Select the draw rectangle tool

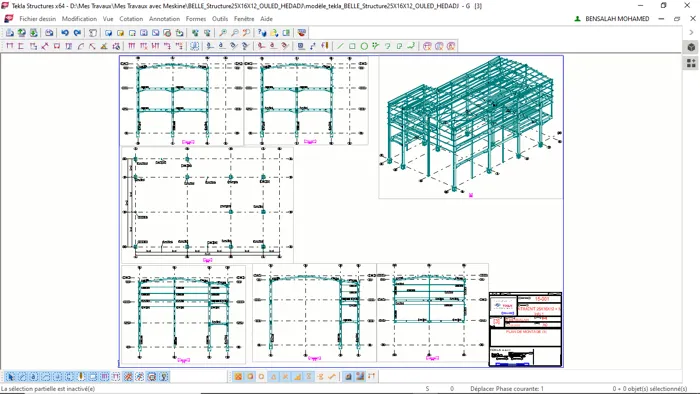point(352,46)
